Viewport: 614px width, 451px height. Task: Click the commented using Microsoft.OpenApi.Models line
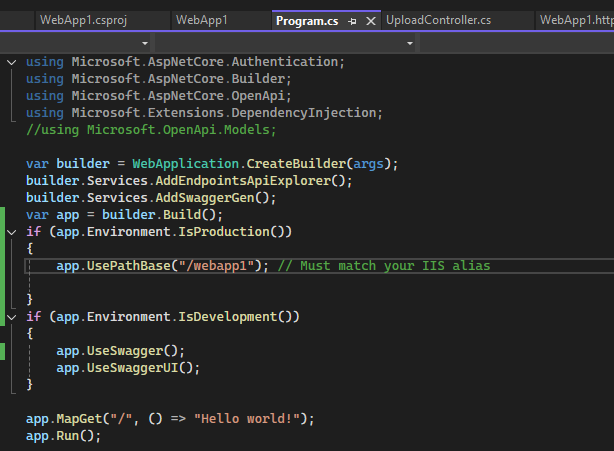[151, 130]
